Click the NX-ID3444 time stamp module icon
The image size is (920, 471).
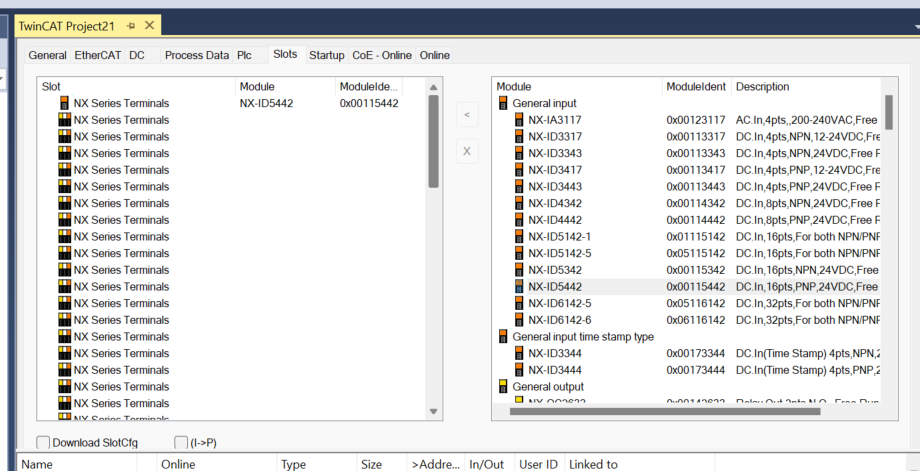tap(519, 370)
